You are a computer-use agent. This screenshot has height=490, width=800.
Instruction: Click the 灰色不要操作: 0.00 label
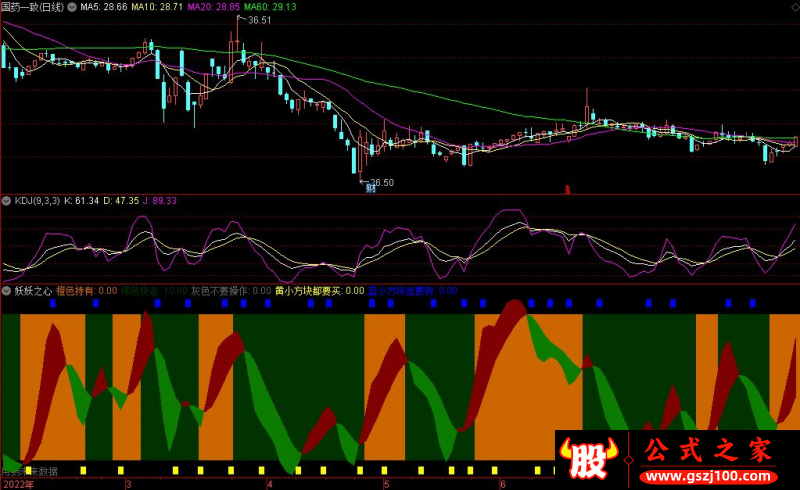pyautogui.click(x=231, y=291)
